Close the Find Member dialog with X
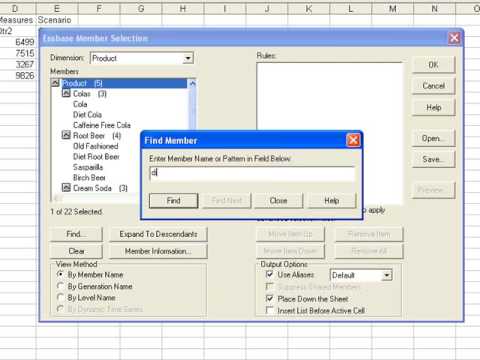This screenshot has width=480, height=360. 353,140
